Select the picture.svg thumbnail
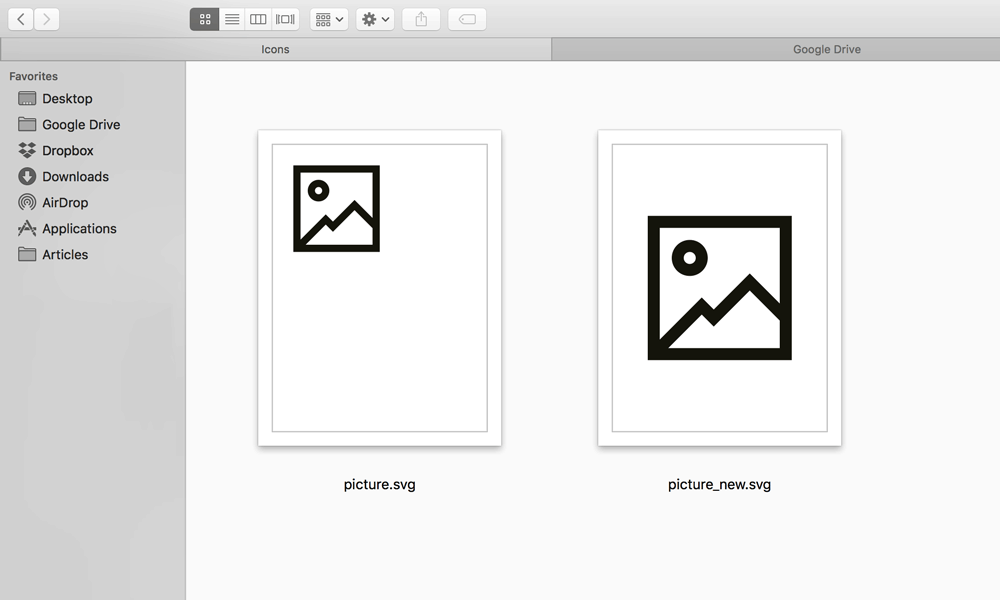This screenshot has width=1000, height=600. (x=379, y=288)
